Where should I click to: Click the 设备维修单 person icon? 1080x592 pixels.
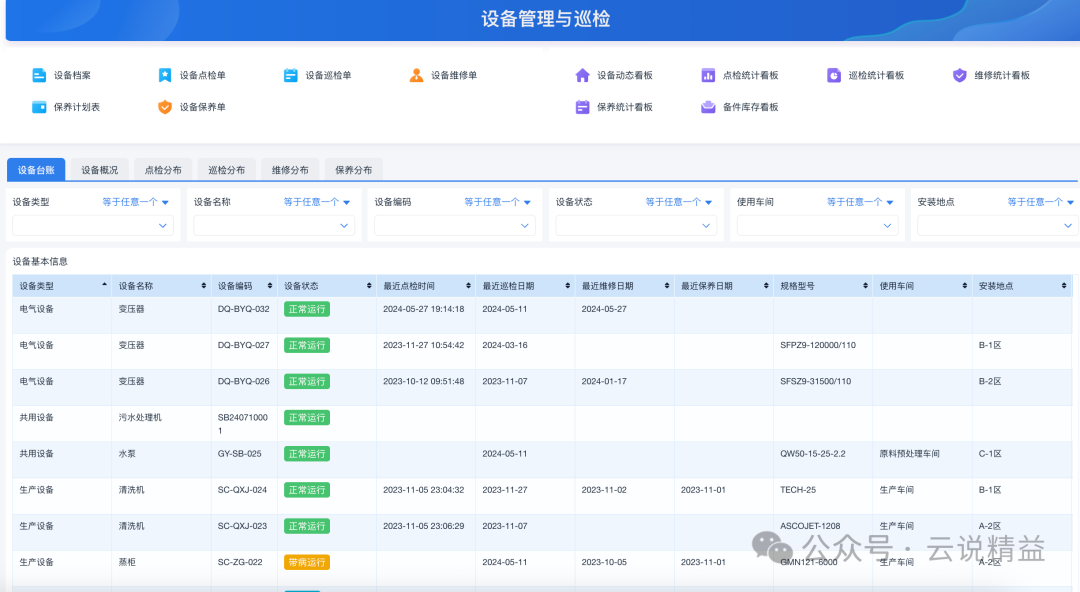[416, 75]
